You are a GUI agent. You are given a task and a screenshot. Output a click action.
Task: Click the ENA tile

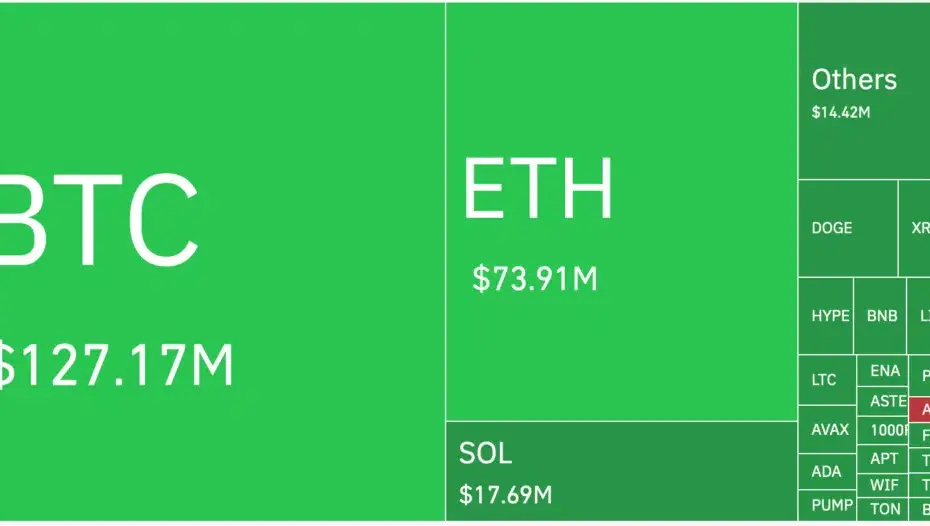883,371
